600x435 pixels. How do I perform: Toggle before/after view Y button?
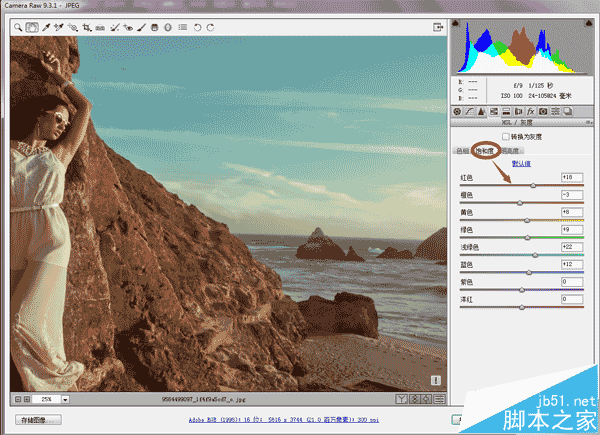tap(401, 399)
